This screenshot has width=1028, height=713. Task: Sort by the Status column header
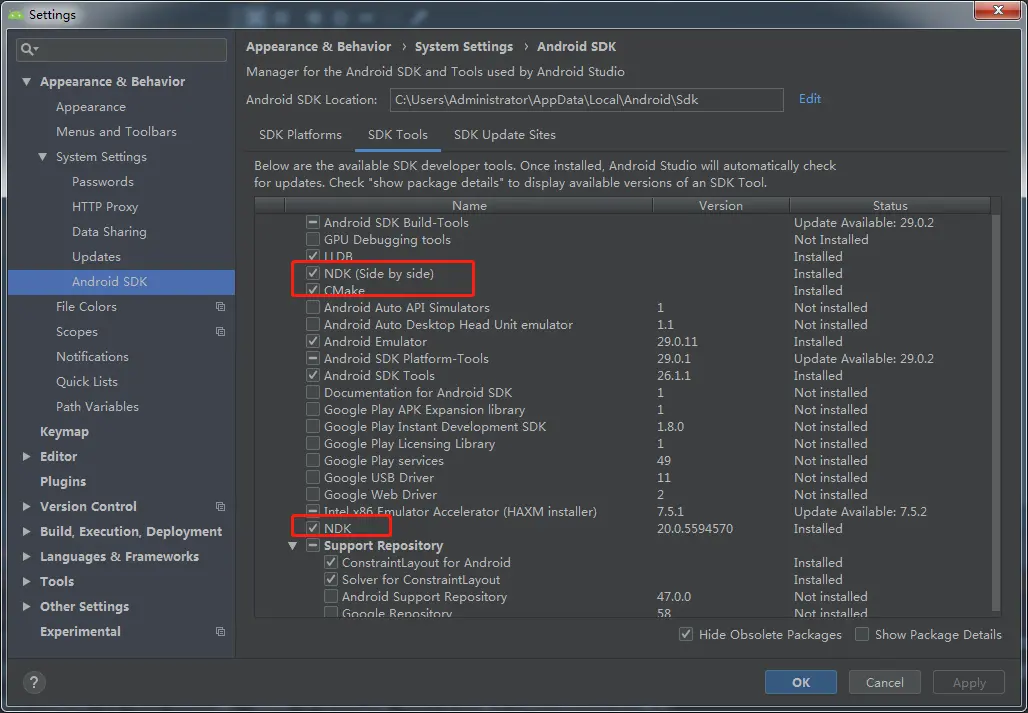click(890, 206)
